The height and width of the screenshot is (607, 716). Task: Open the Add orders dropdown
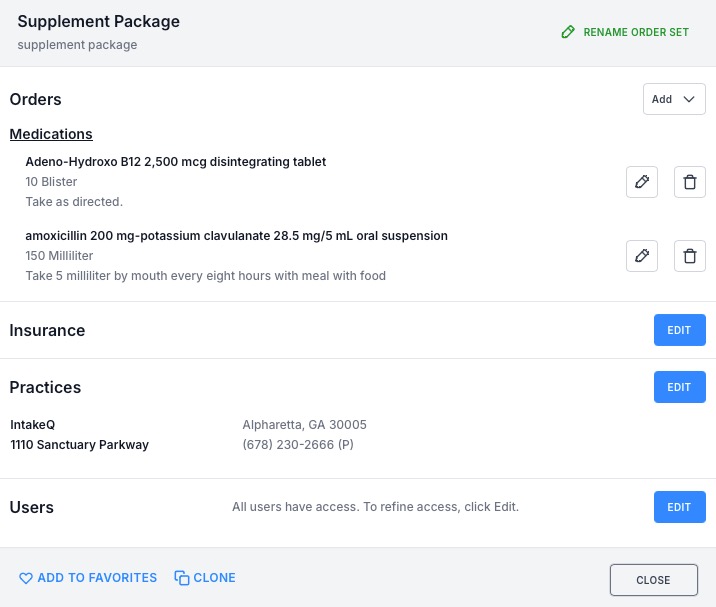point(674,99)
